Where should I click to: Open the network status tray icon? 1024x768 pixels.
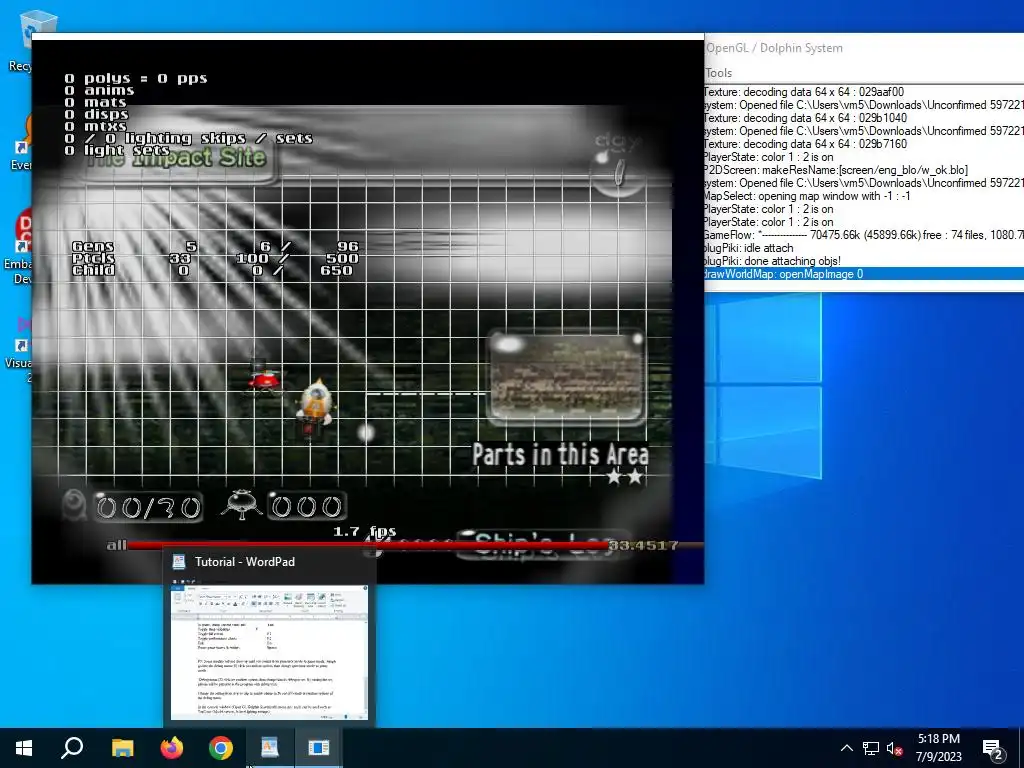pos(871,748)
